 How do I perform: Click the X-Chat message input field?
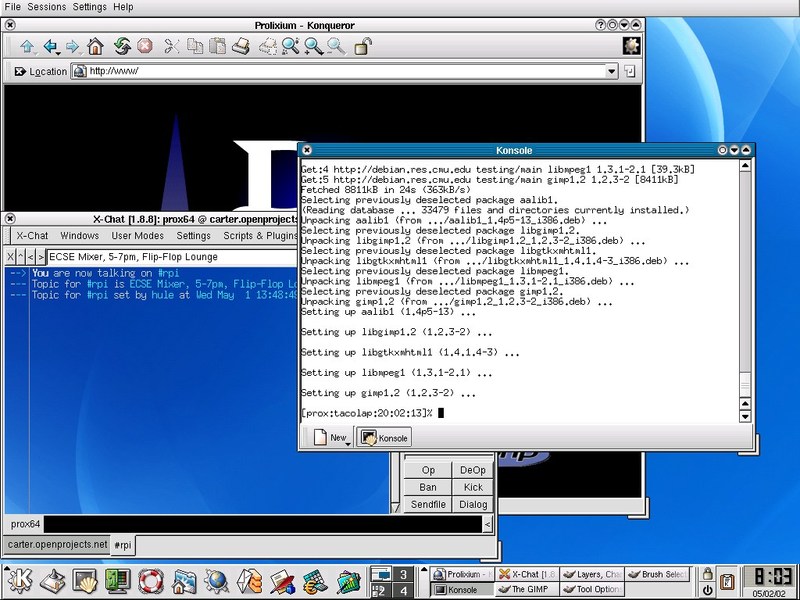click(x=263, y=524)
